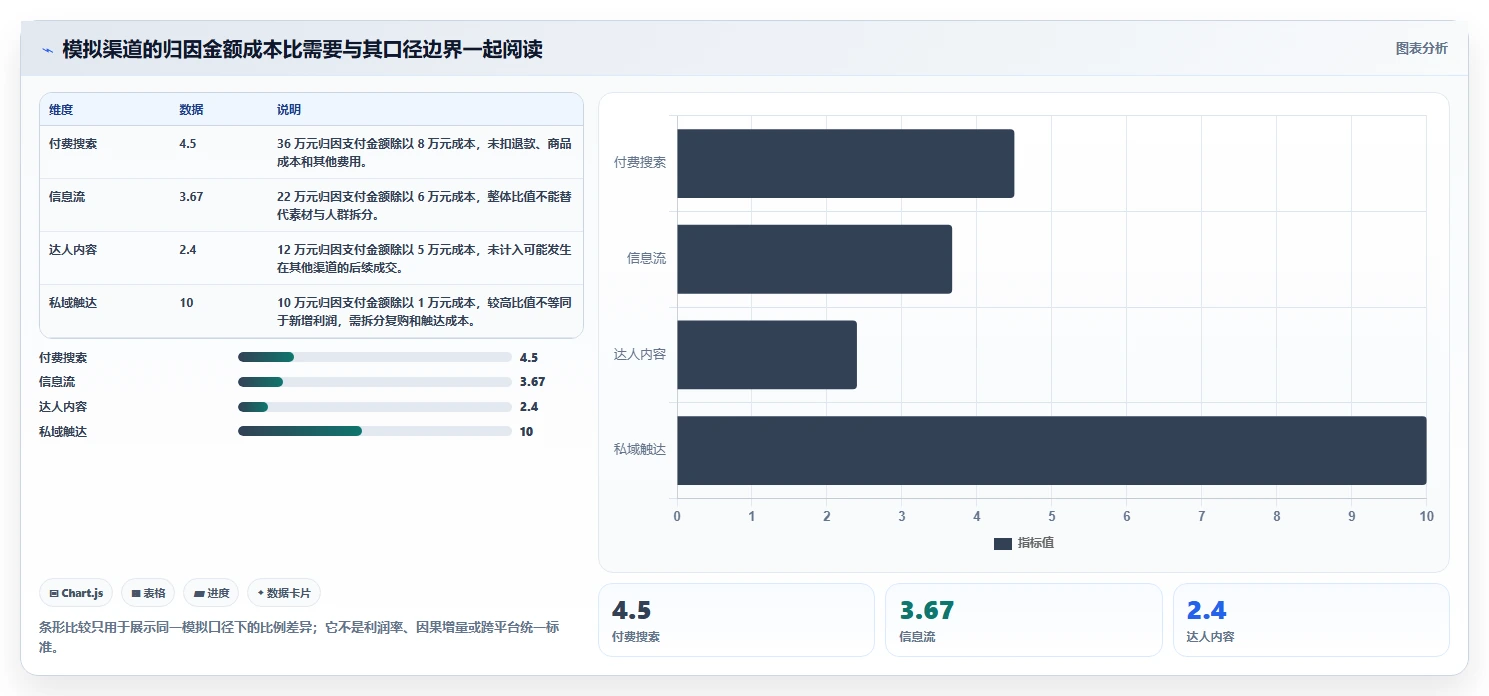
Task: Click 付费搜索 cell in the table
Action: click(73, 144)
